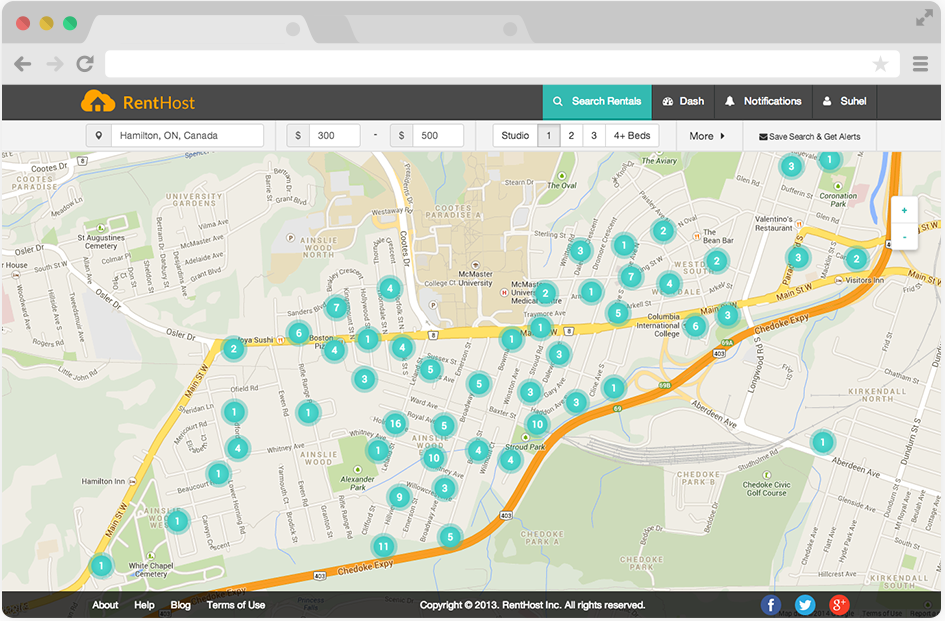945x621 pixels.
Task: Click marker 1 on Ewen Rd
Action: point(308,413)
